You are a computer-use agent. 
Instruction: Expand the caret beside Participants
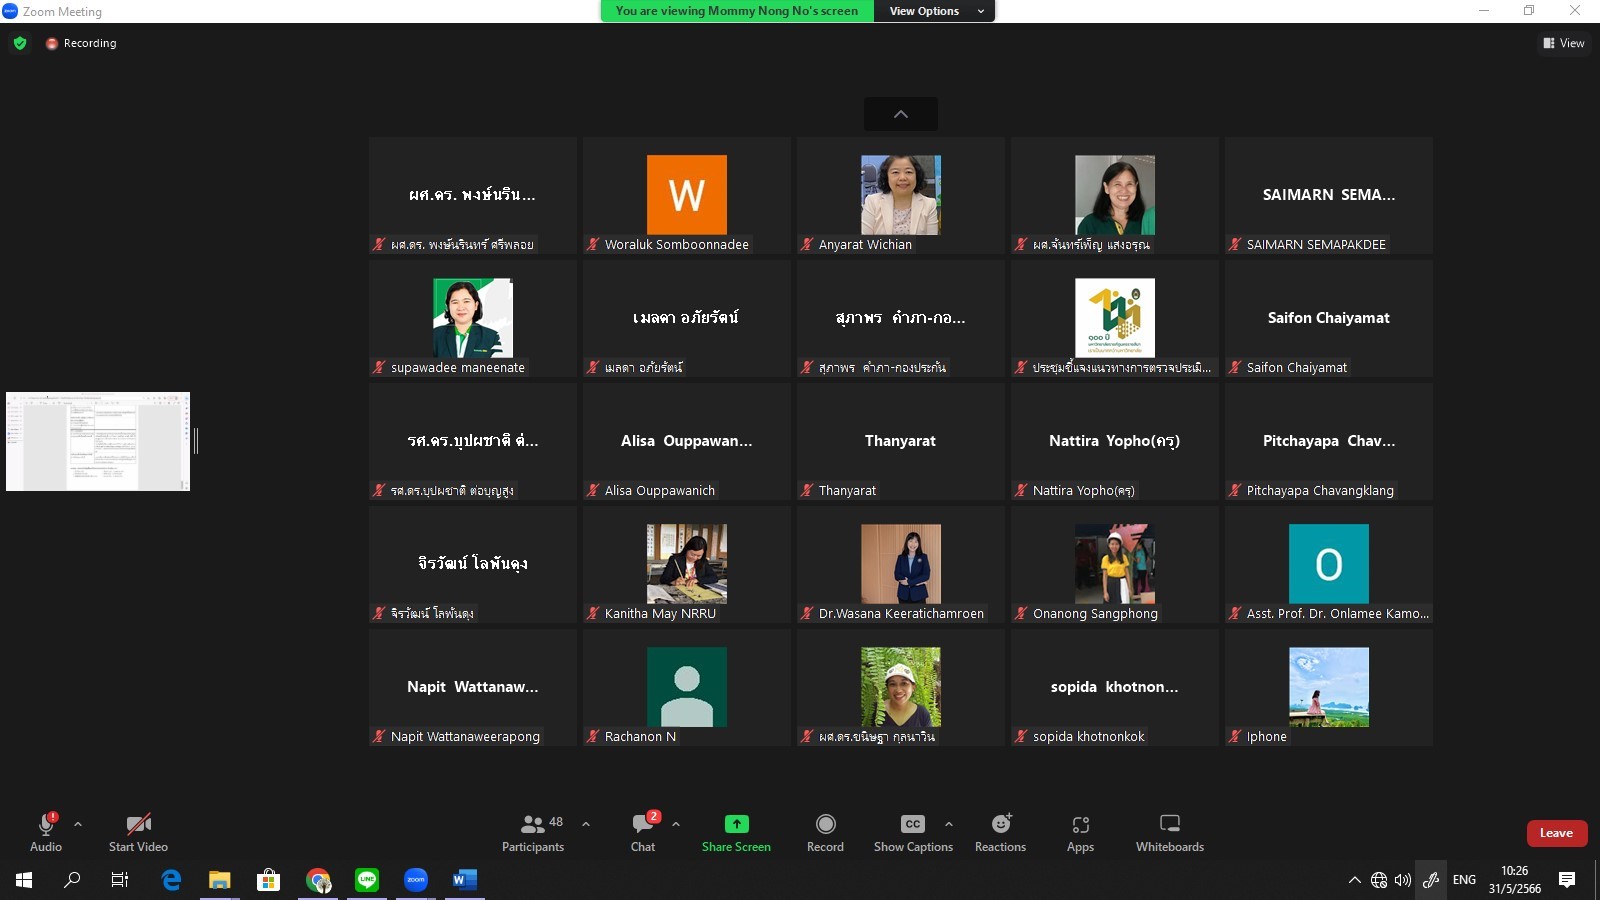click(x=586, y=824)
